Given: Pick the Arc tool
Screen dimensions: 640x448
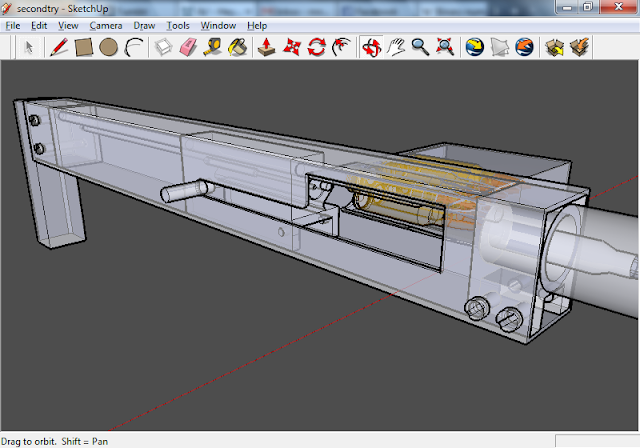Looking at the screenshot, I should click(x=134, y=47).
